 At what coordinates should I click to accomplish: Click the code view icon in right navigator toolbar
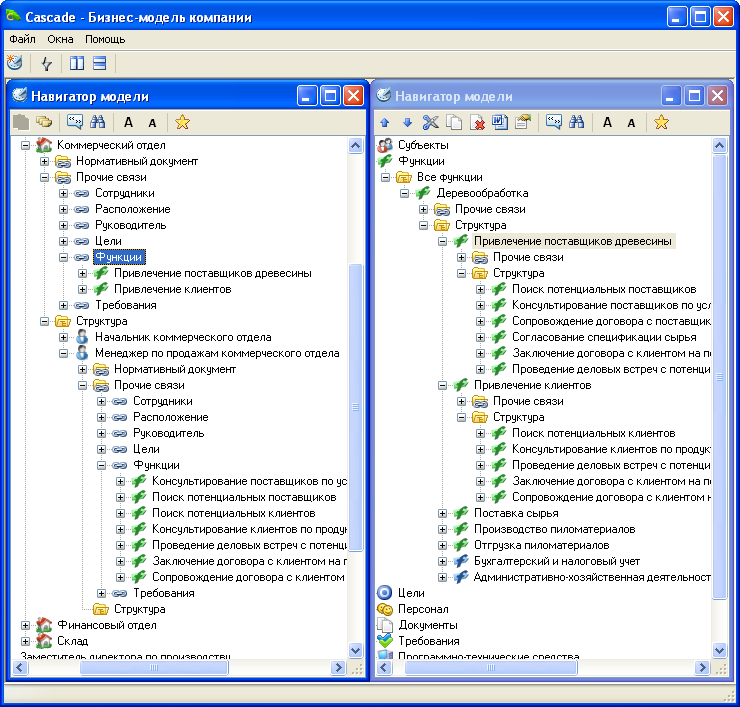point(553,122)
